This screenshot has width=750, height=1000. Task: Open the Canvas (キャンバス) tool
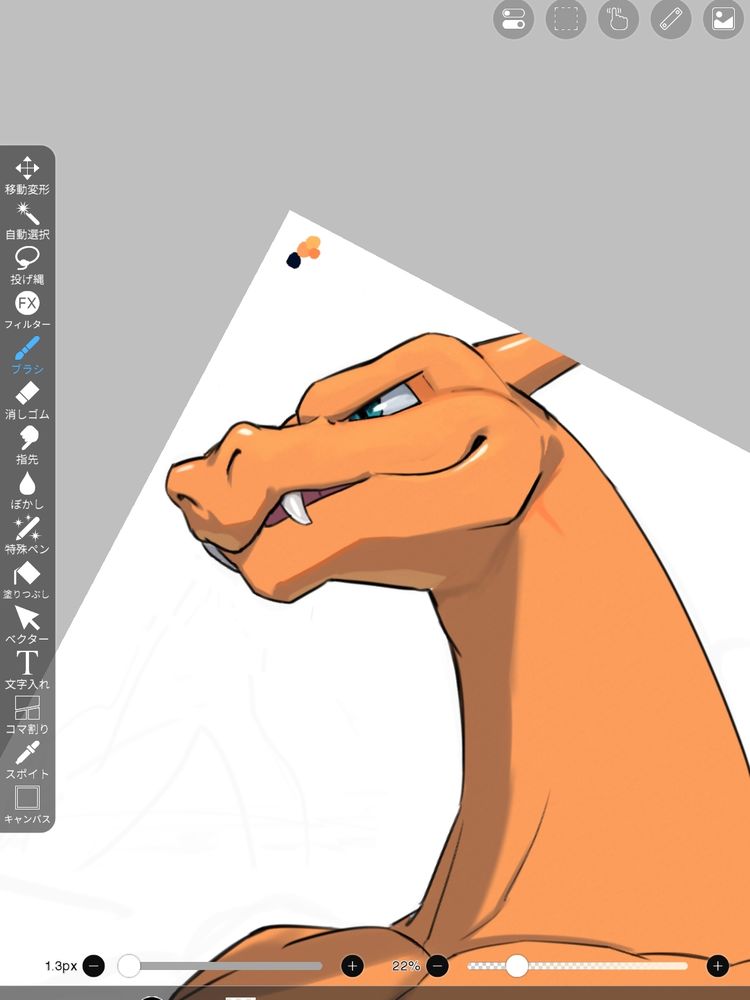point(27,805)
